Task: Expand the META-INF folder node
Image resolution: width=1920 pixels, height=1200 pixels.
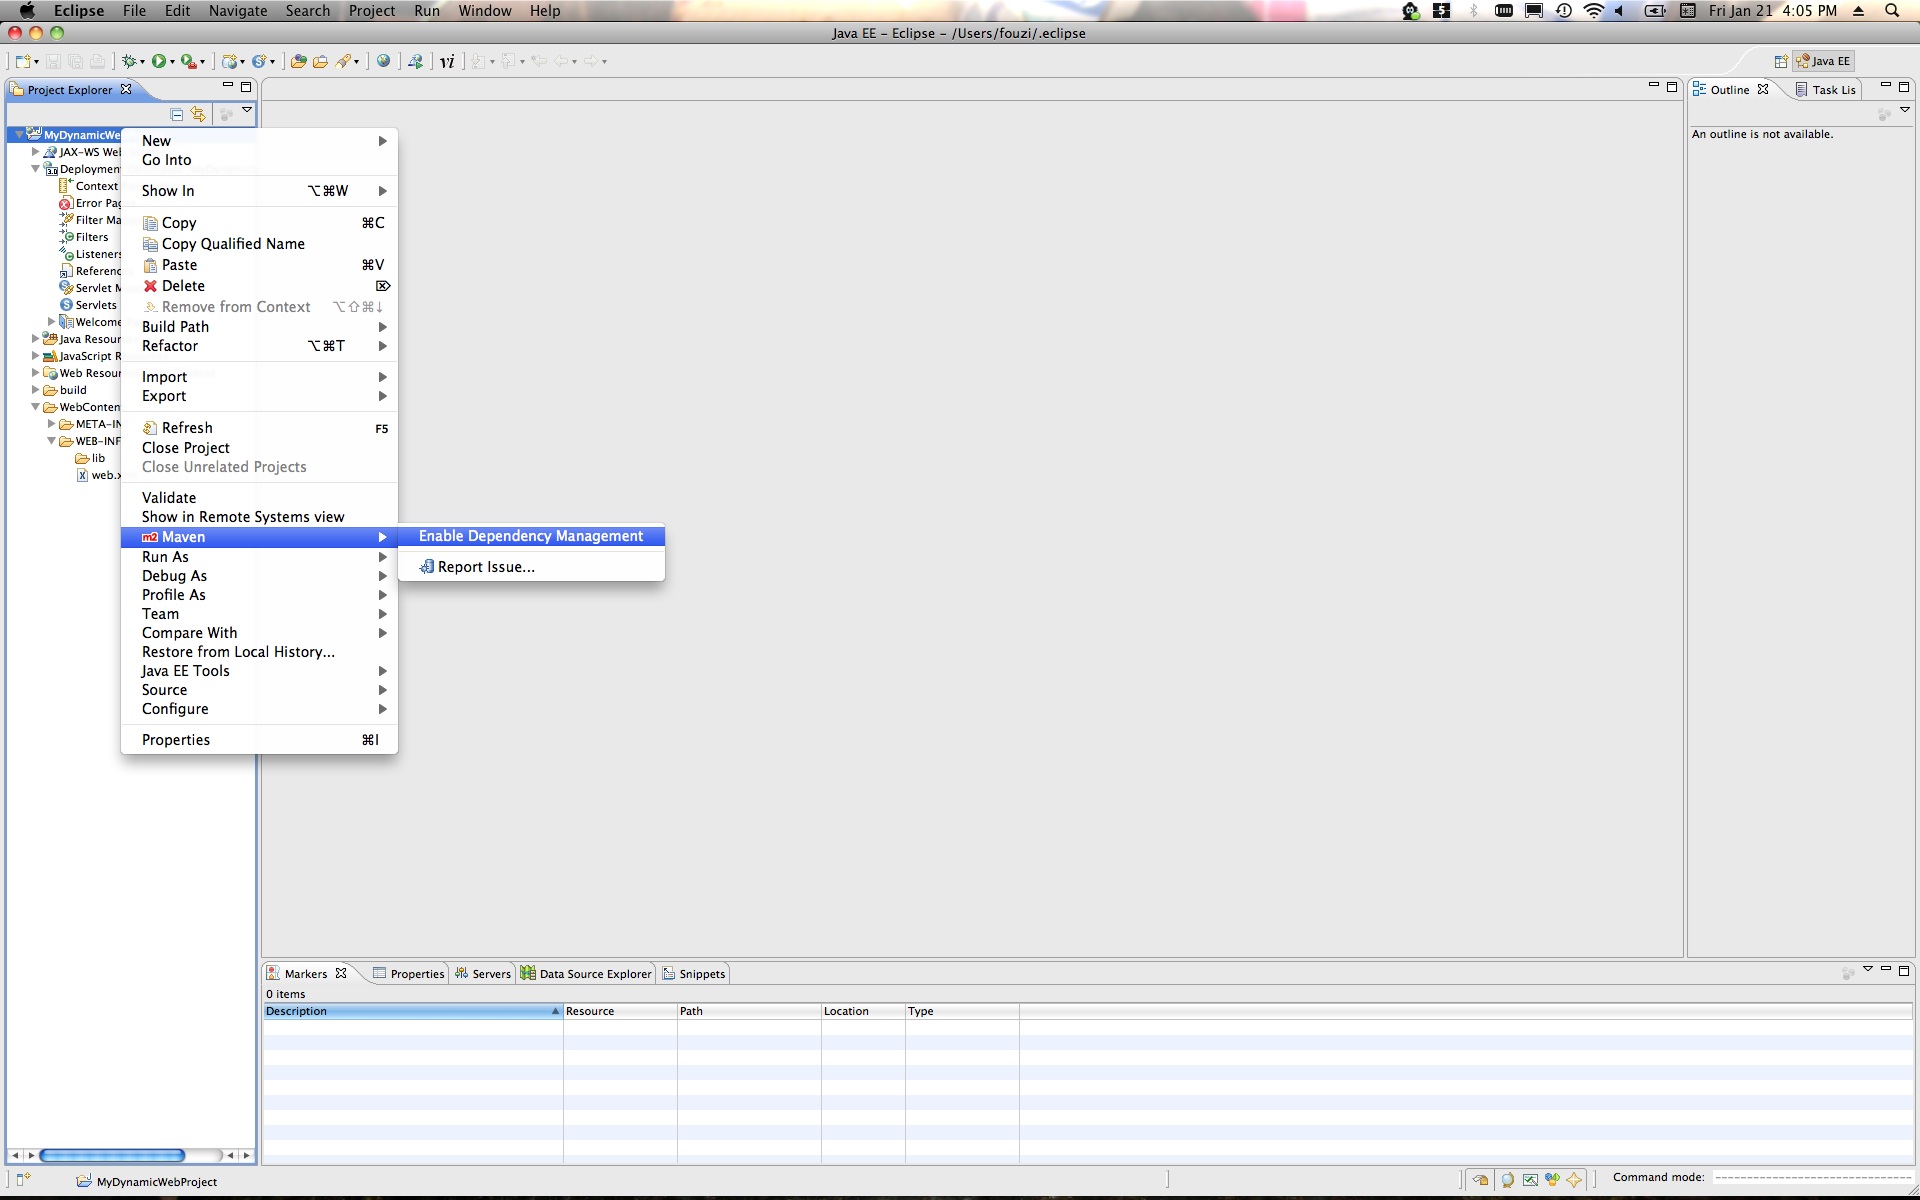Action: click(52, 424)
